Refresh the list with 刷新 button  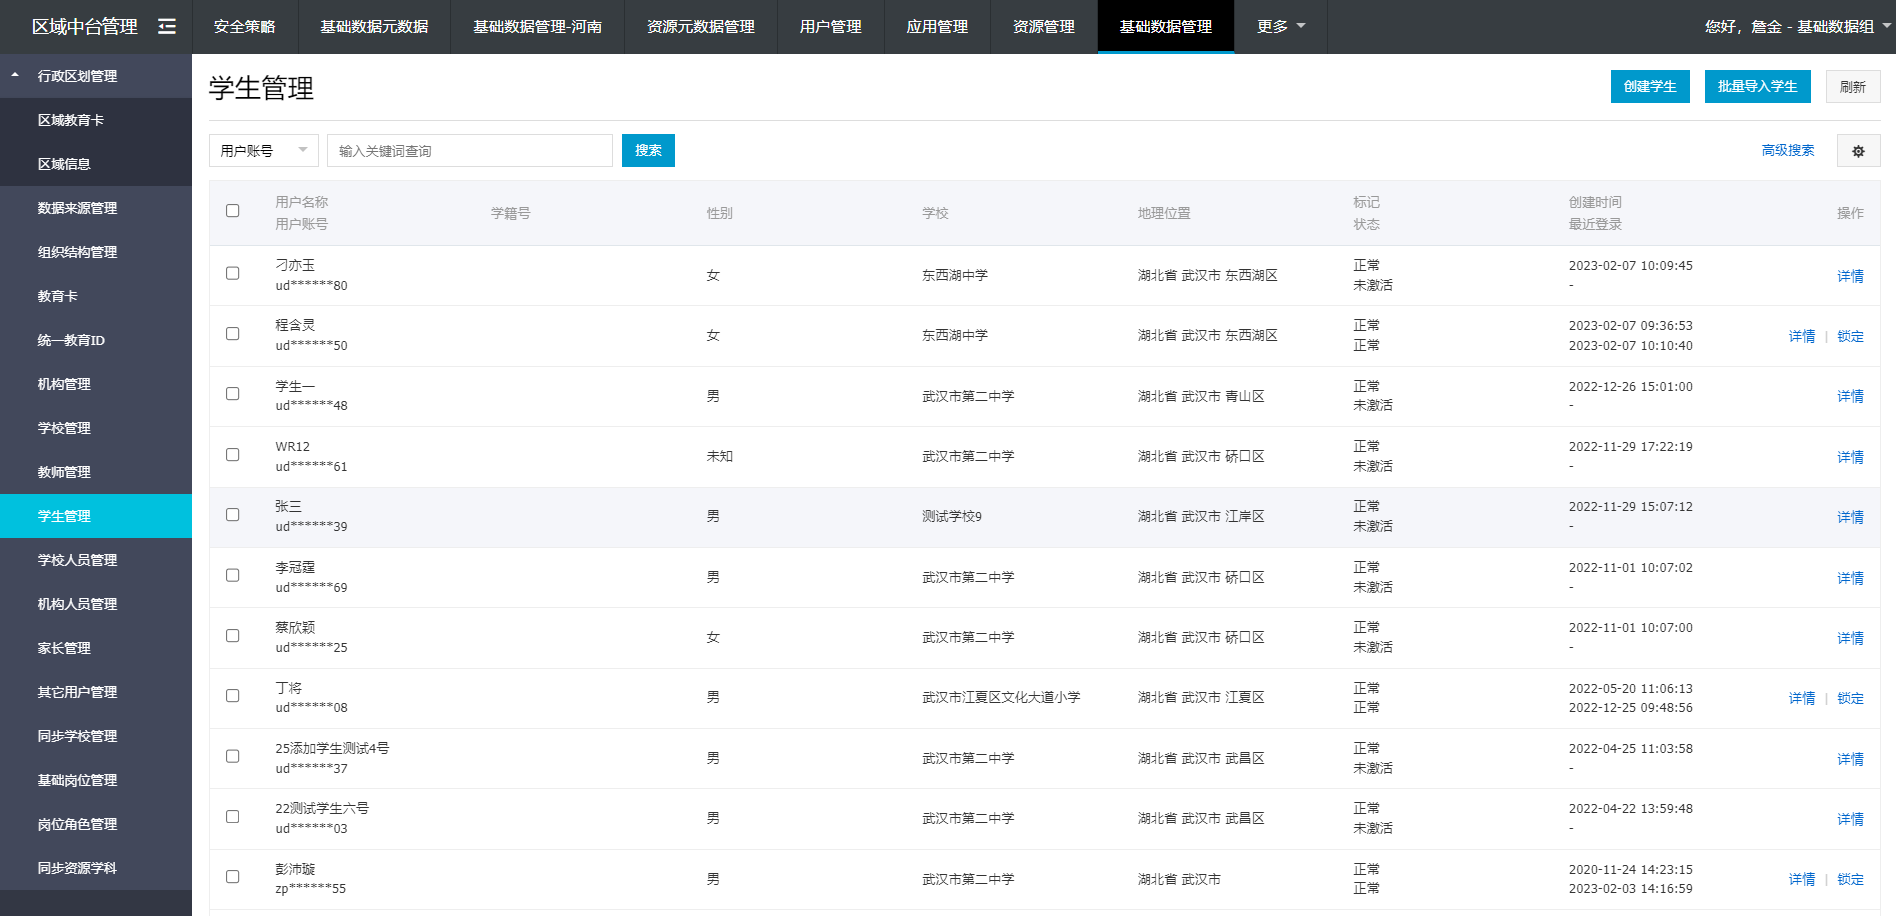click(x=1853, y=86)
